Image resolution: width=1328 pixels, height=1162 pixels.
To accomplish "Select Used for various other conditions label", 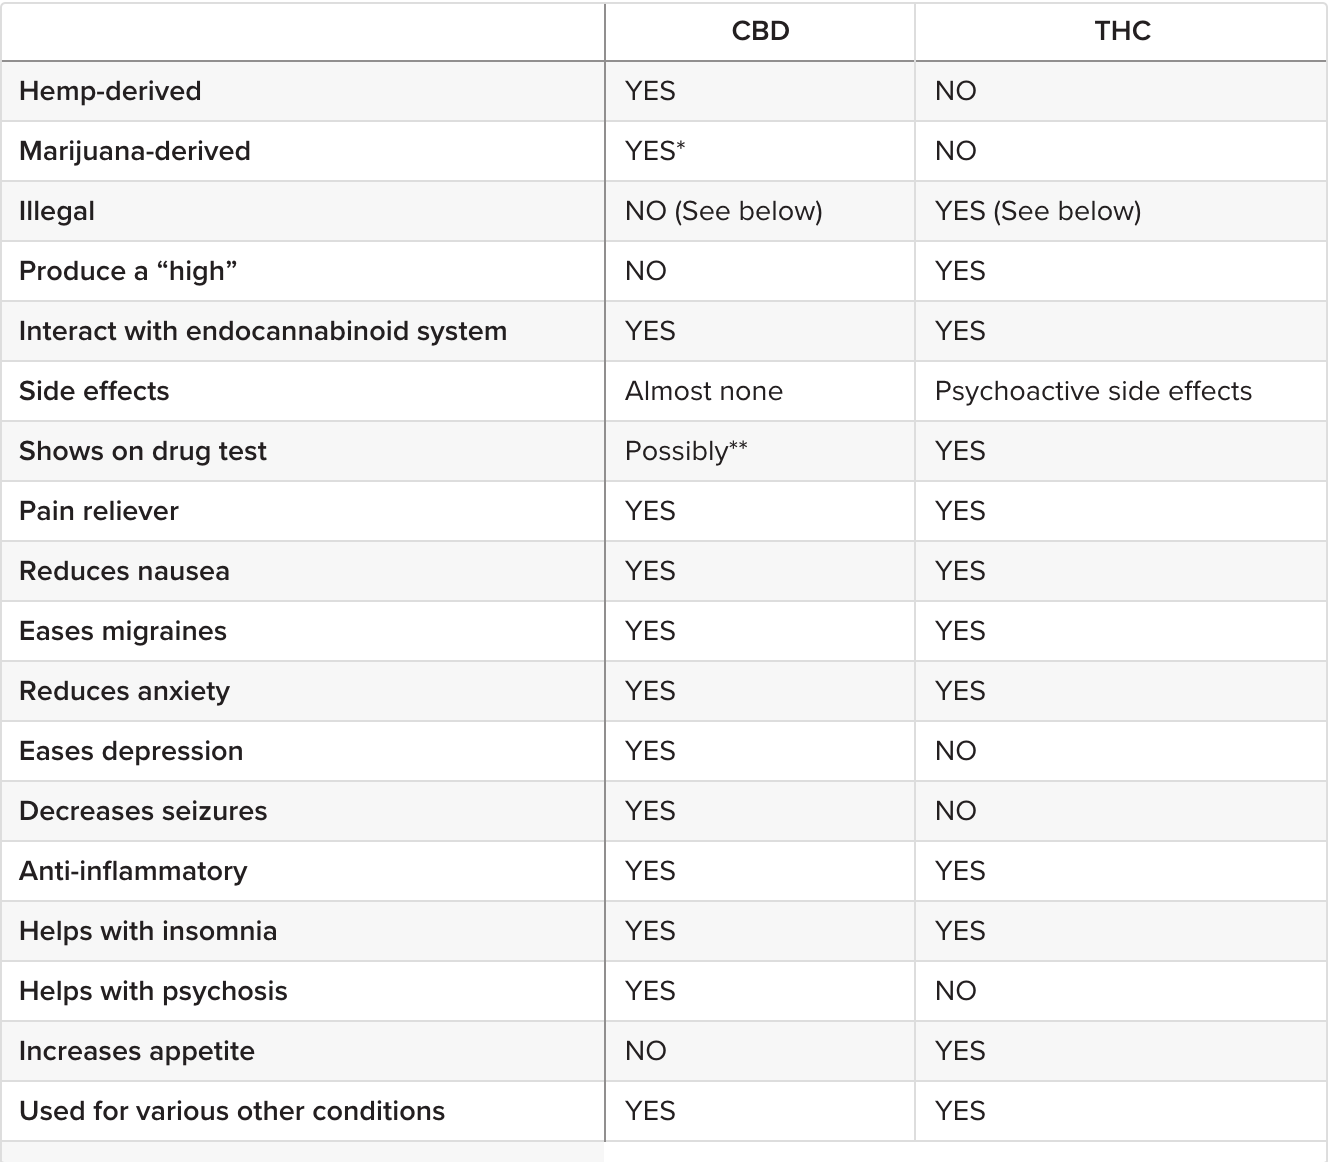I will (232, 1111).
